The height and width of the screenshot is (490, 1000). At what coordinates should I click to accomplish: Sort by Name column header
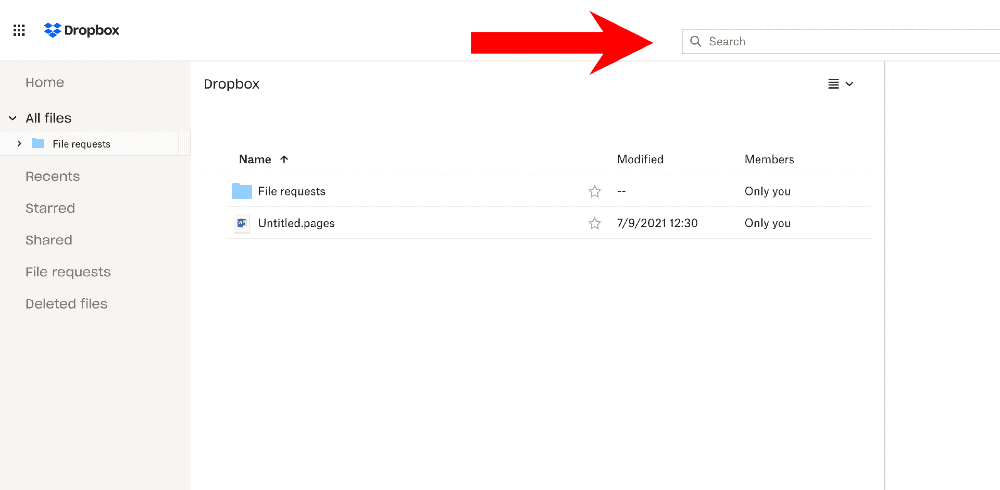pyautogui.click(x=255, y=160)
